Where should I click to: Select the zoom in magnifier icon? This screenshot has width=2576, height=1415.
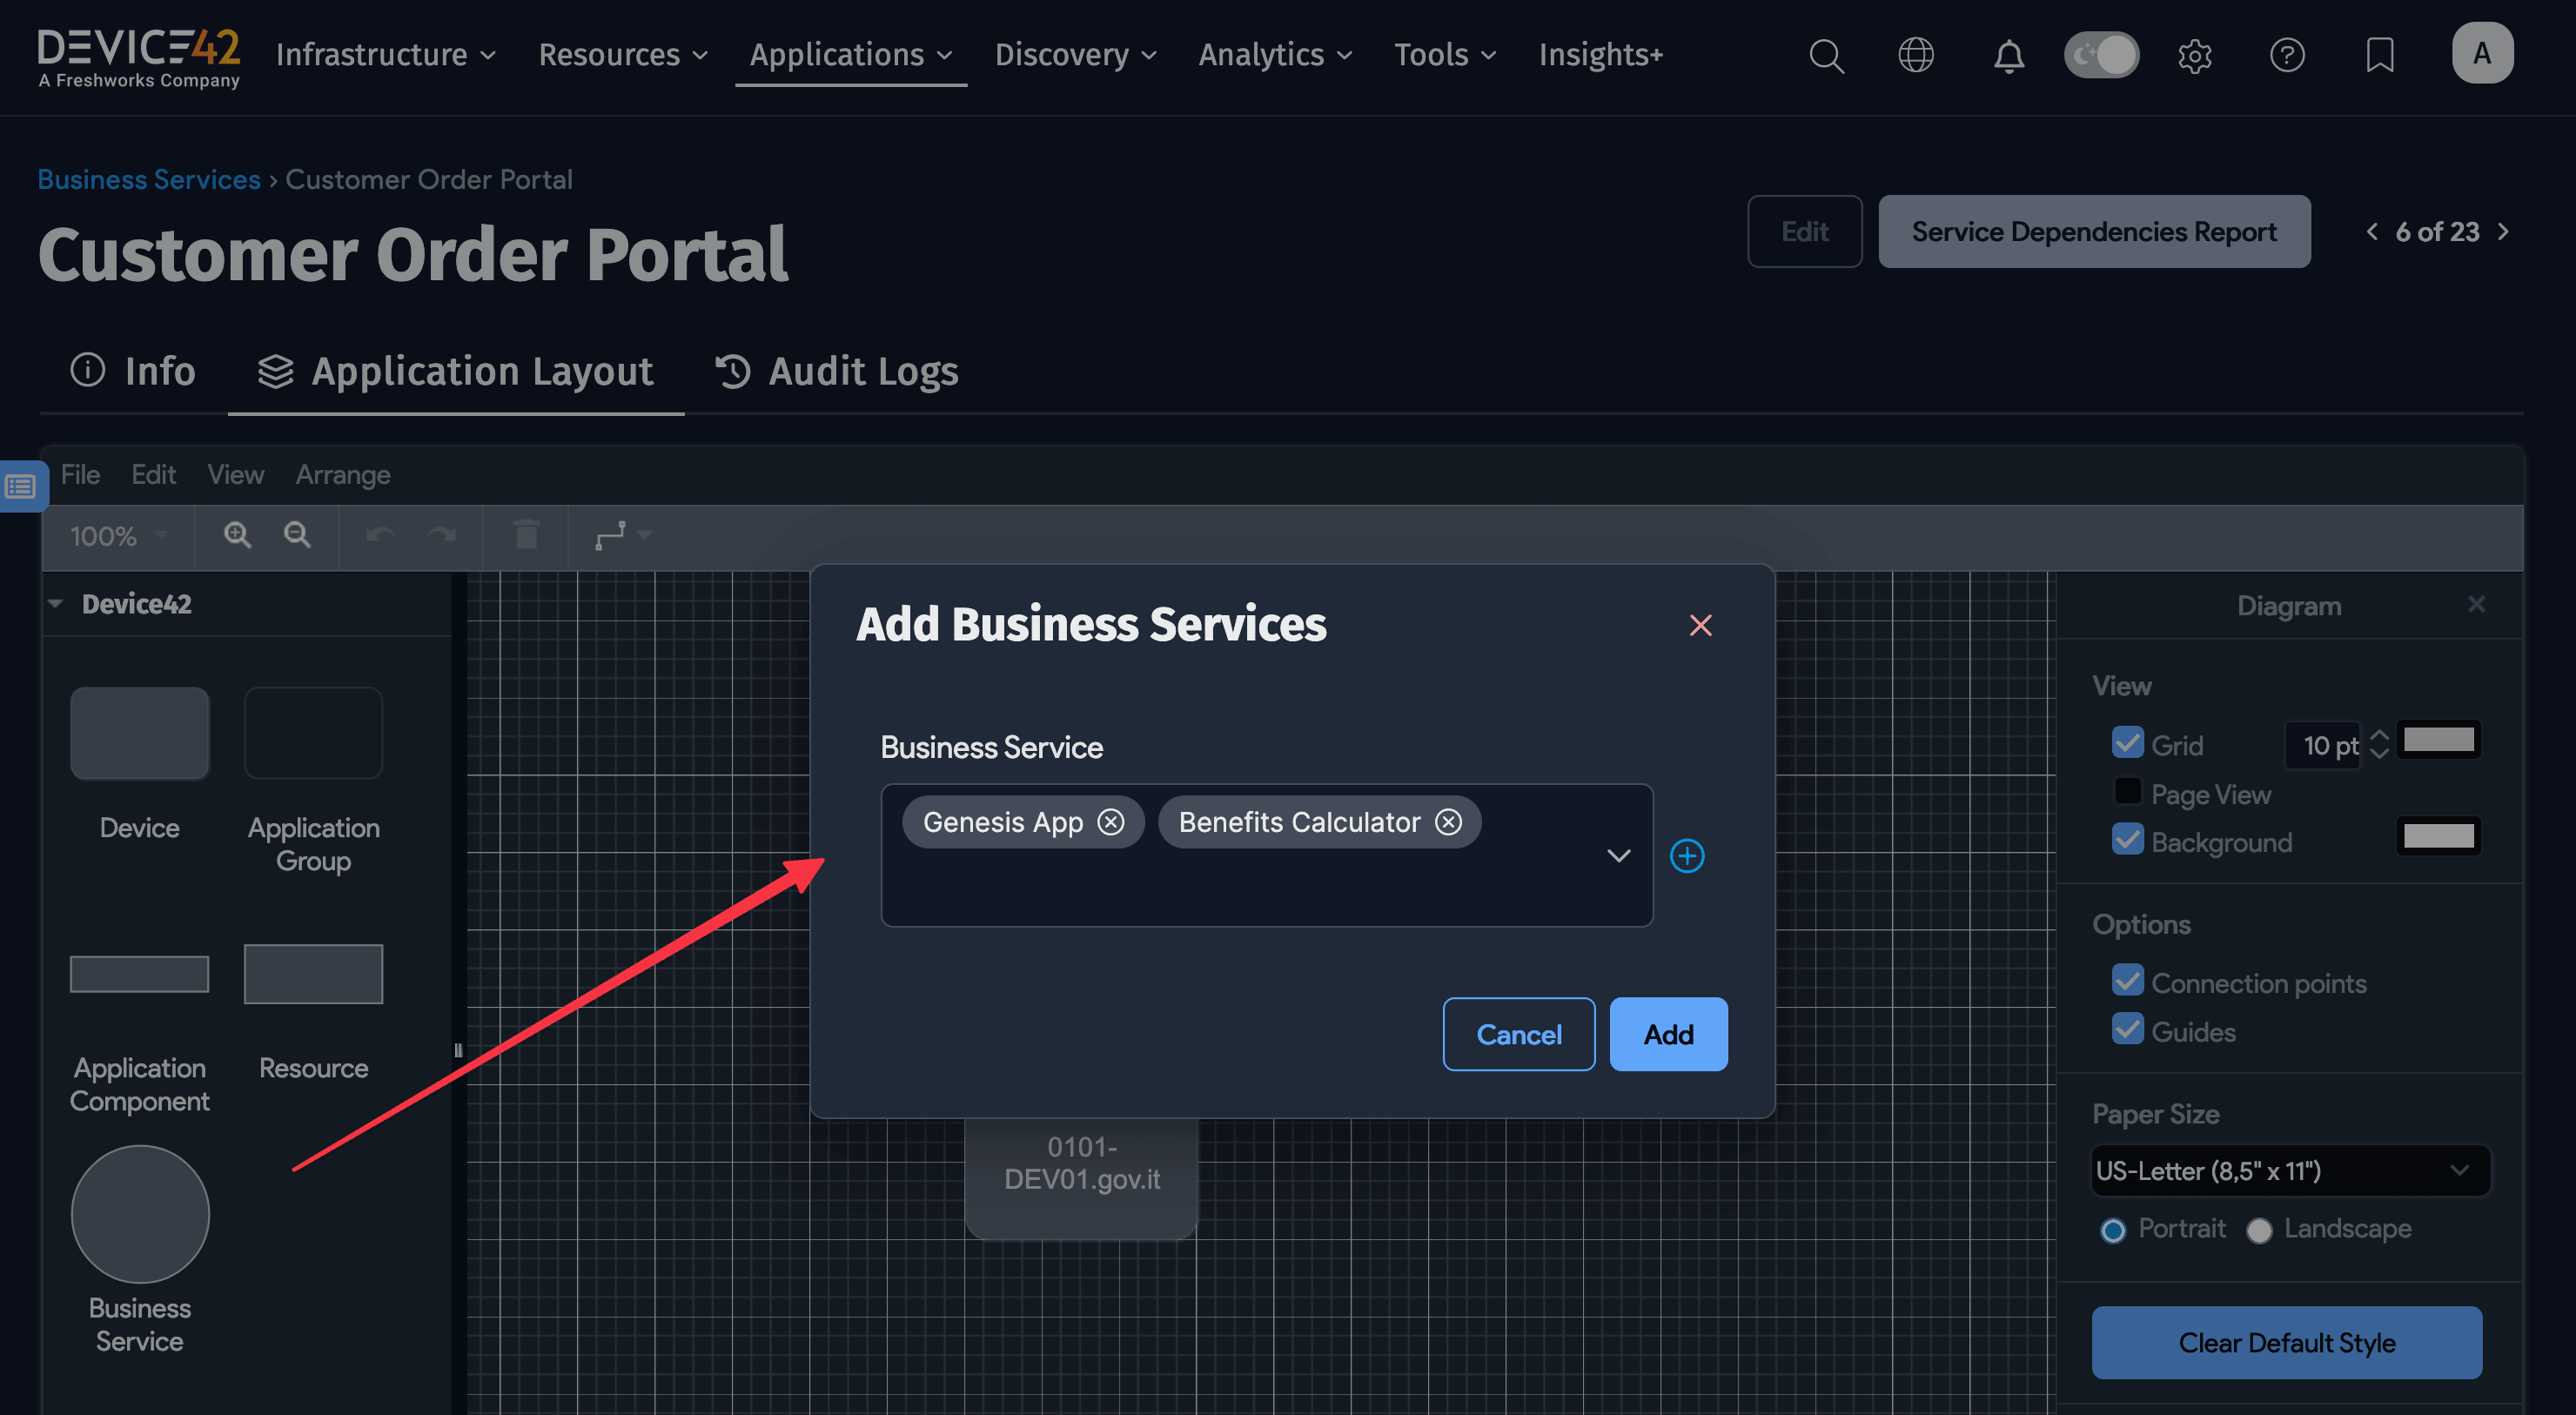(x=236, y=536)
